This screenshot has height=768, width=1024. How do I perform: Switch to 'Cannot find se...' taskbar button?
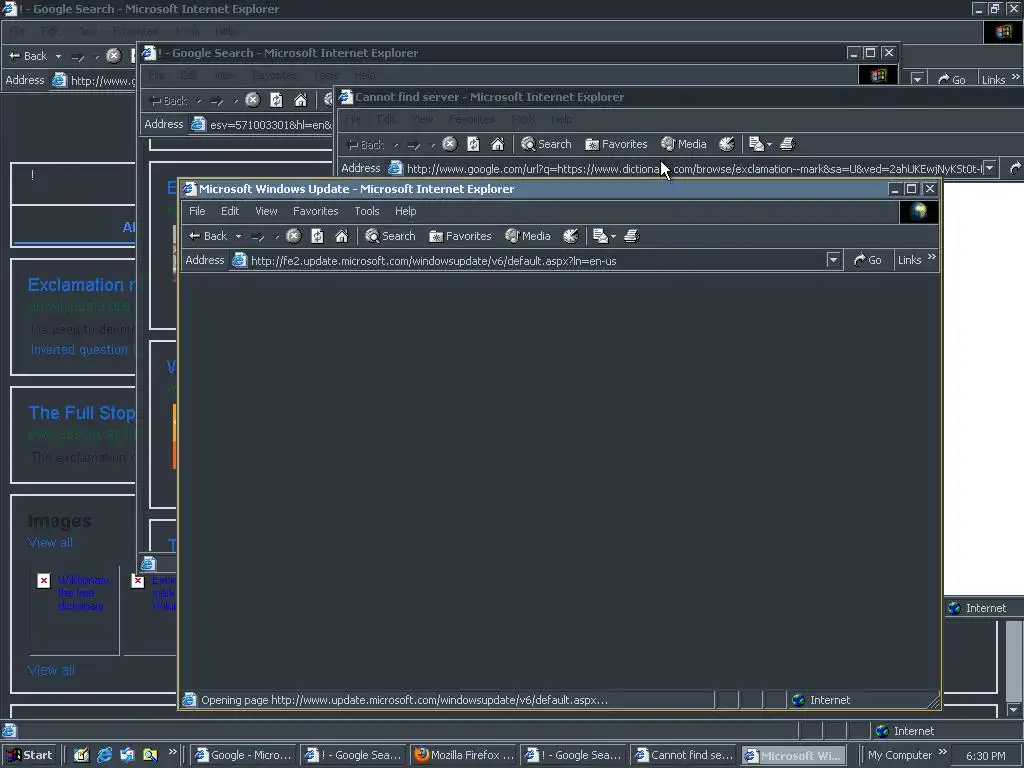click(x=684, y=755)
